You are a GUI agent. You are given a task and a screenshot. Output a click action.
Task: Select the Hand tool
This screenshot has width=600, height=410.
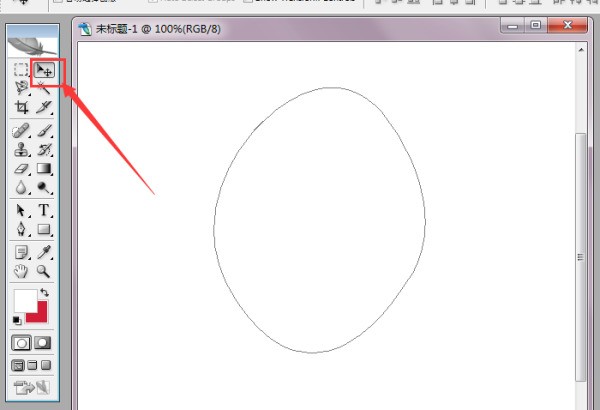pyautogui.click(x=21, y=271)
